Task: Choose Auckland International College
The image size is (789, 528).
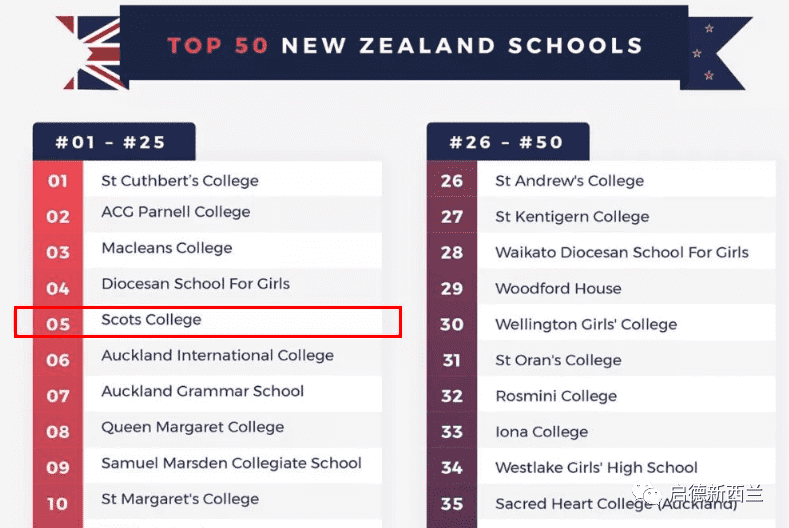Action: (217, 356)
